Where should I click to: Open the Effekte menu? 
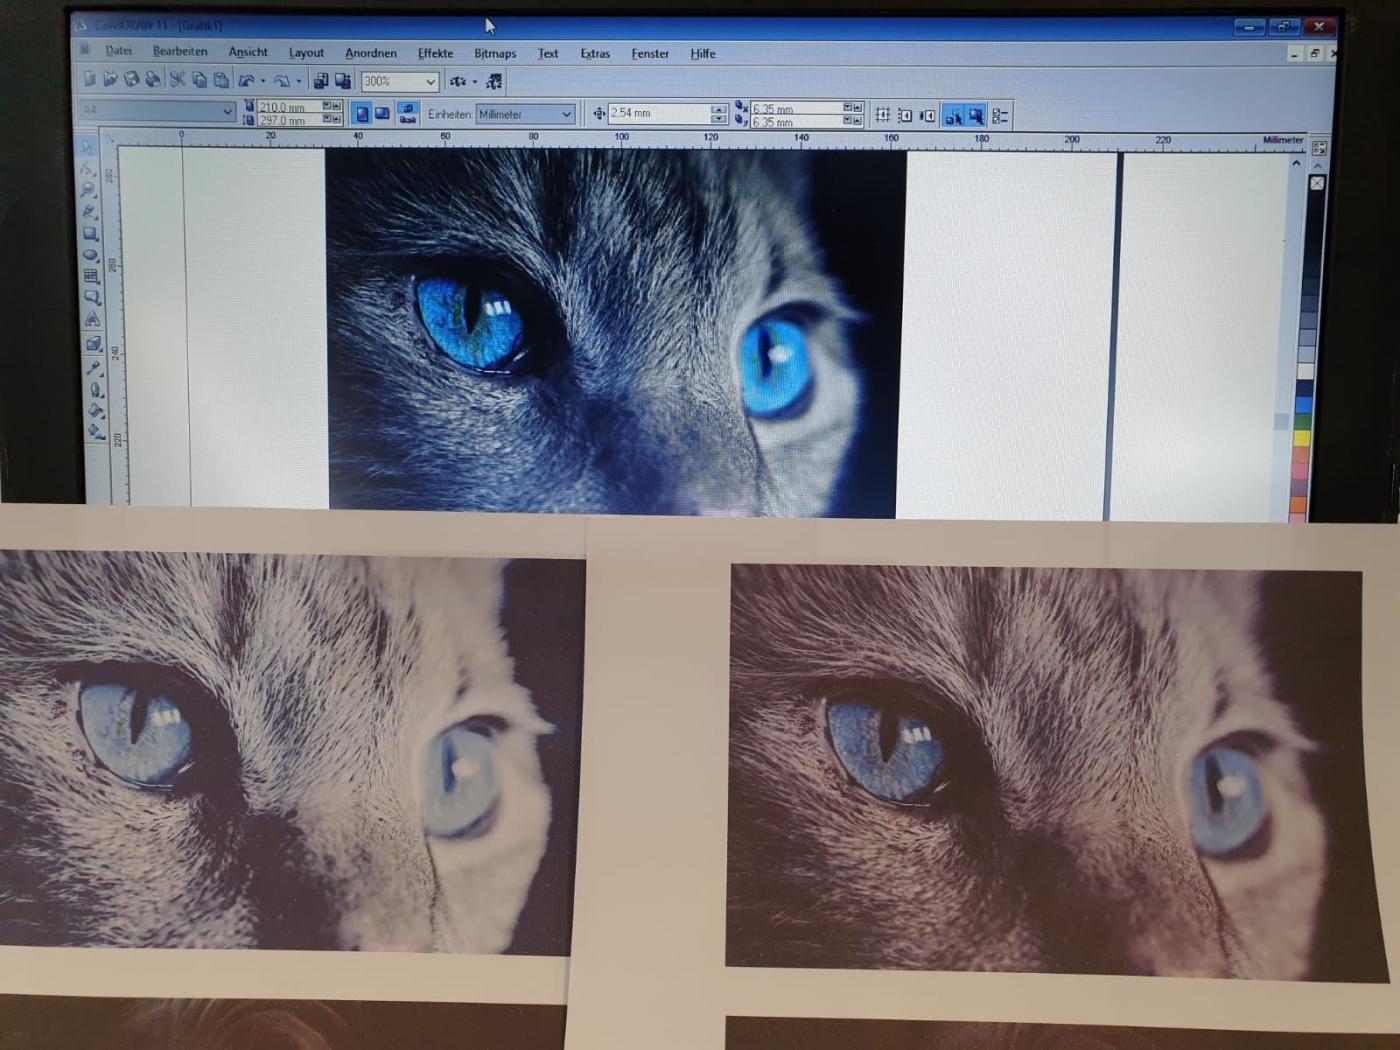435,54
